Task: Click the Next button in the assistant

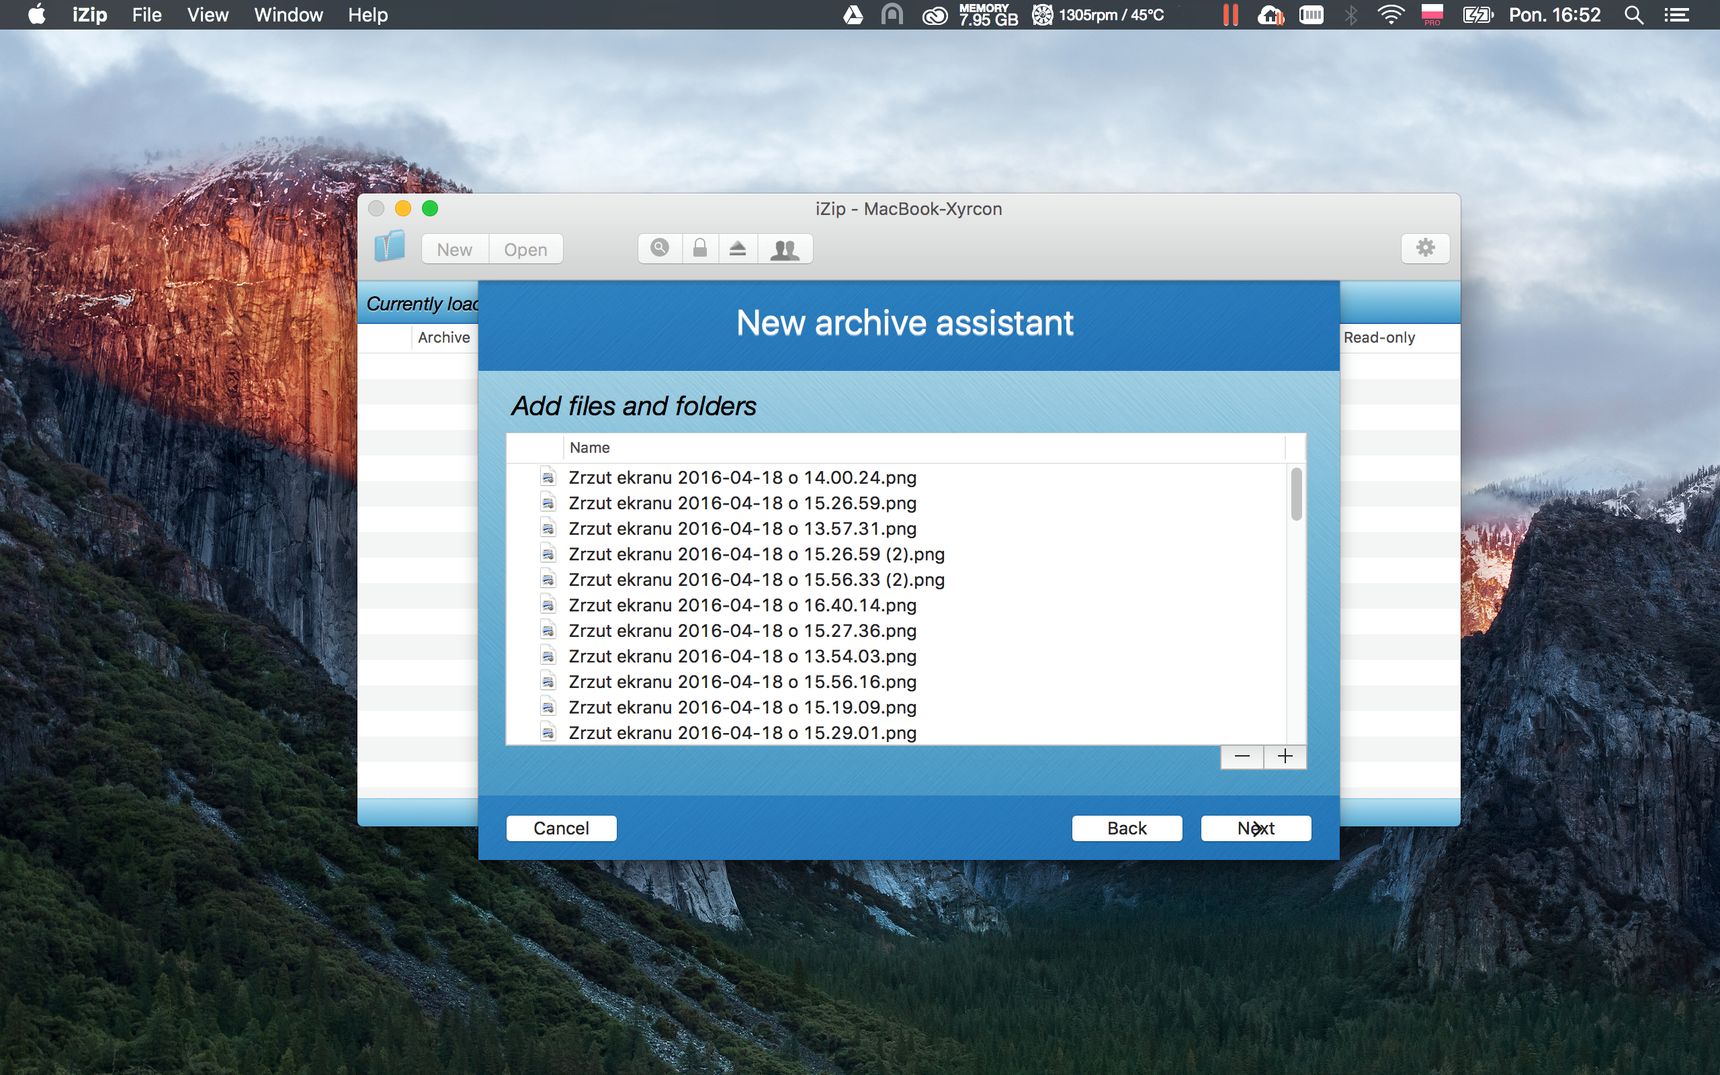Action: [1256, 828]
